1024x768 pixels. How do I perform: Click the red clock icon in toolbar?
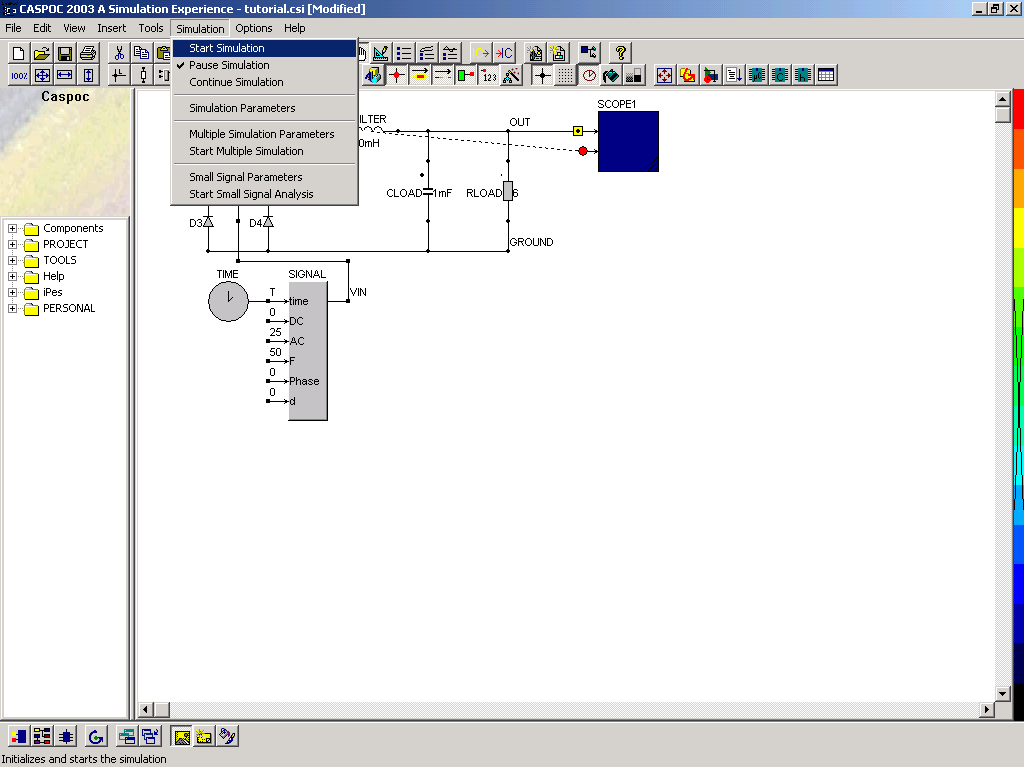point(589,75)
